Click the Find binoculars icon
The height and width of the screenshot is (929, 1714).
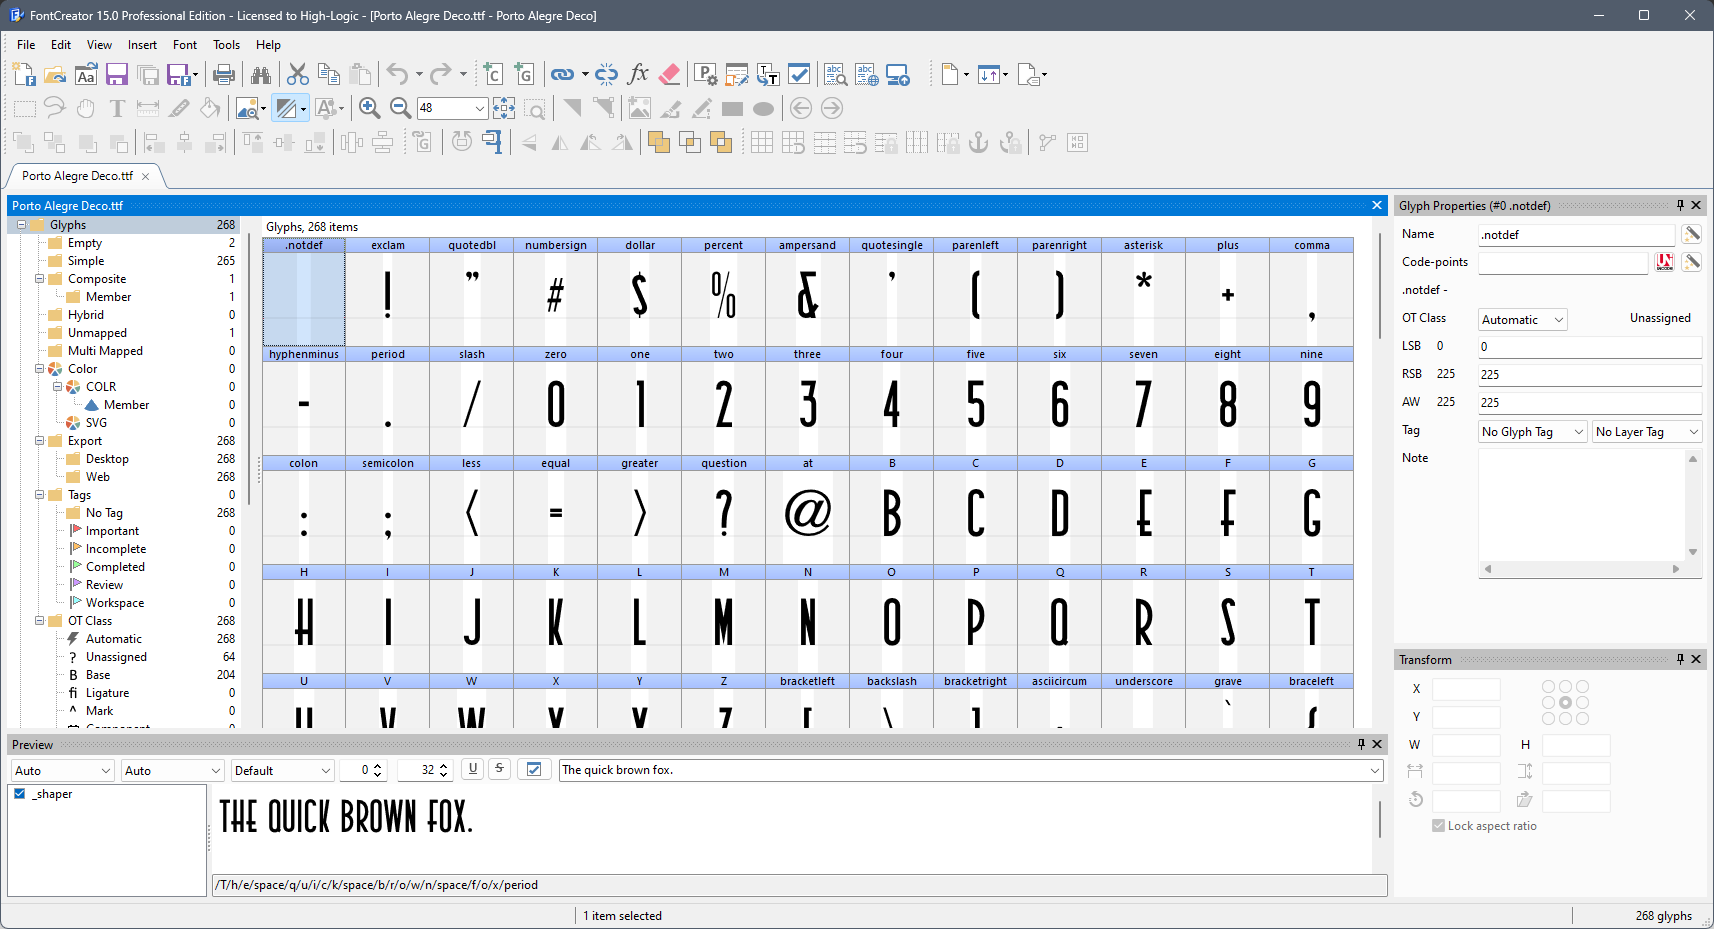261,74
